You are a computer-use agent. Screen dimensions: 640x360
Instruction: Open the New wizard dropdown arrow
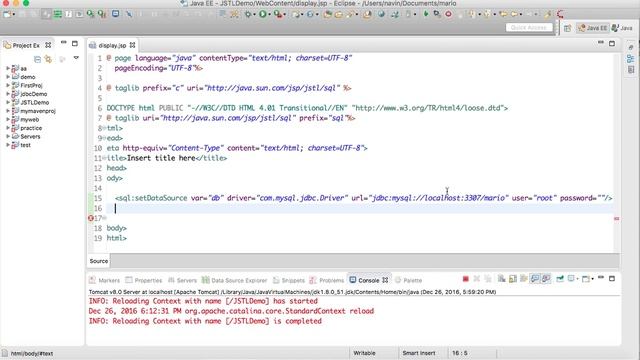click(13, 15)
